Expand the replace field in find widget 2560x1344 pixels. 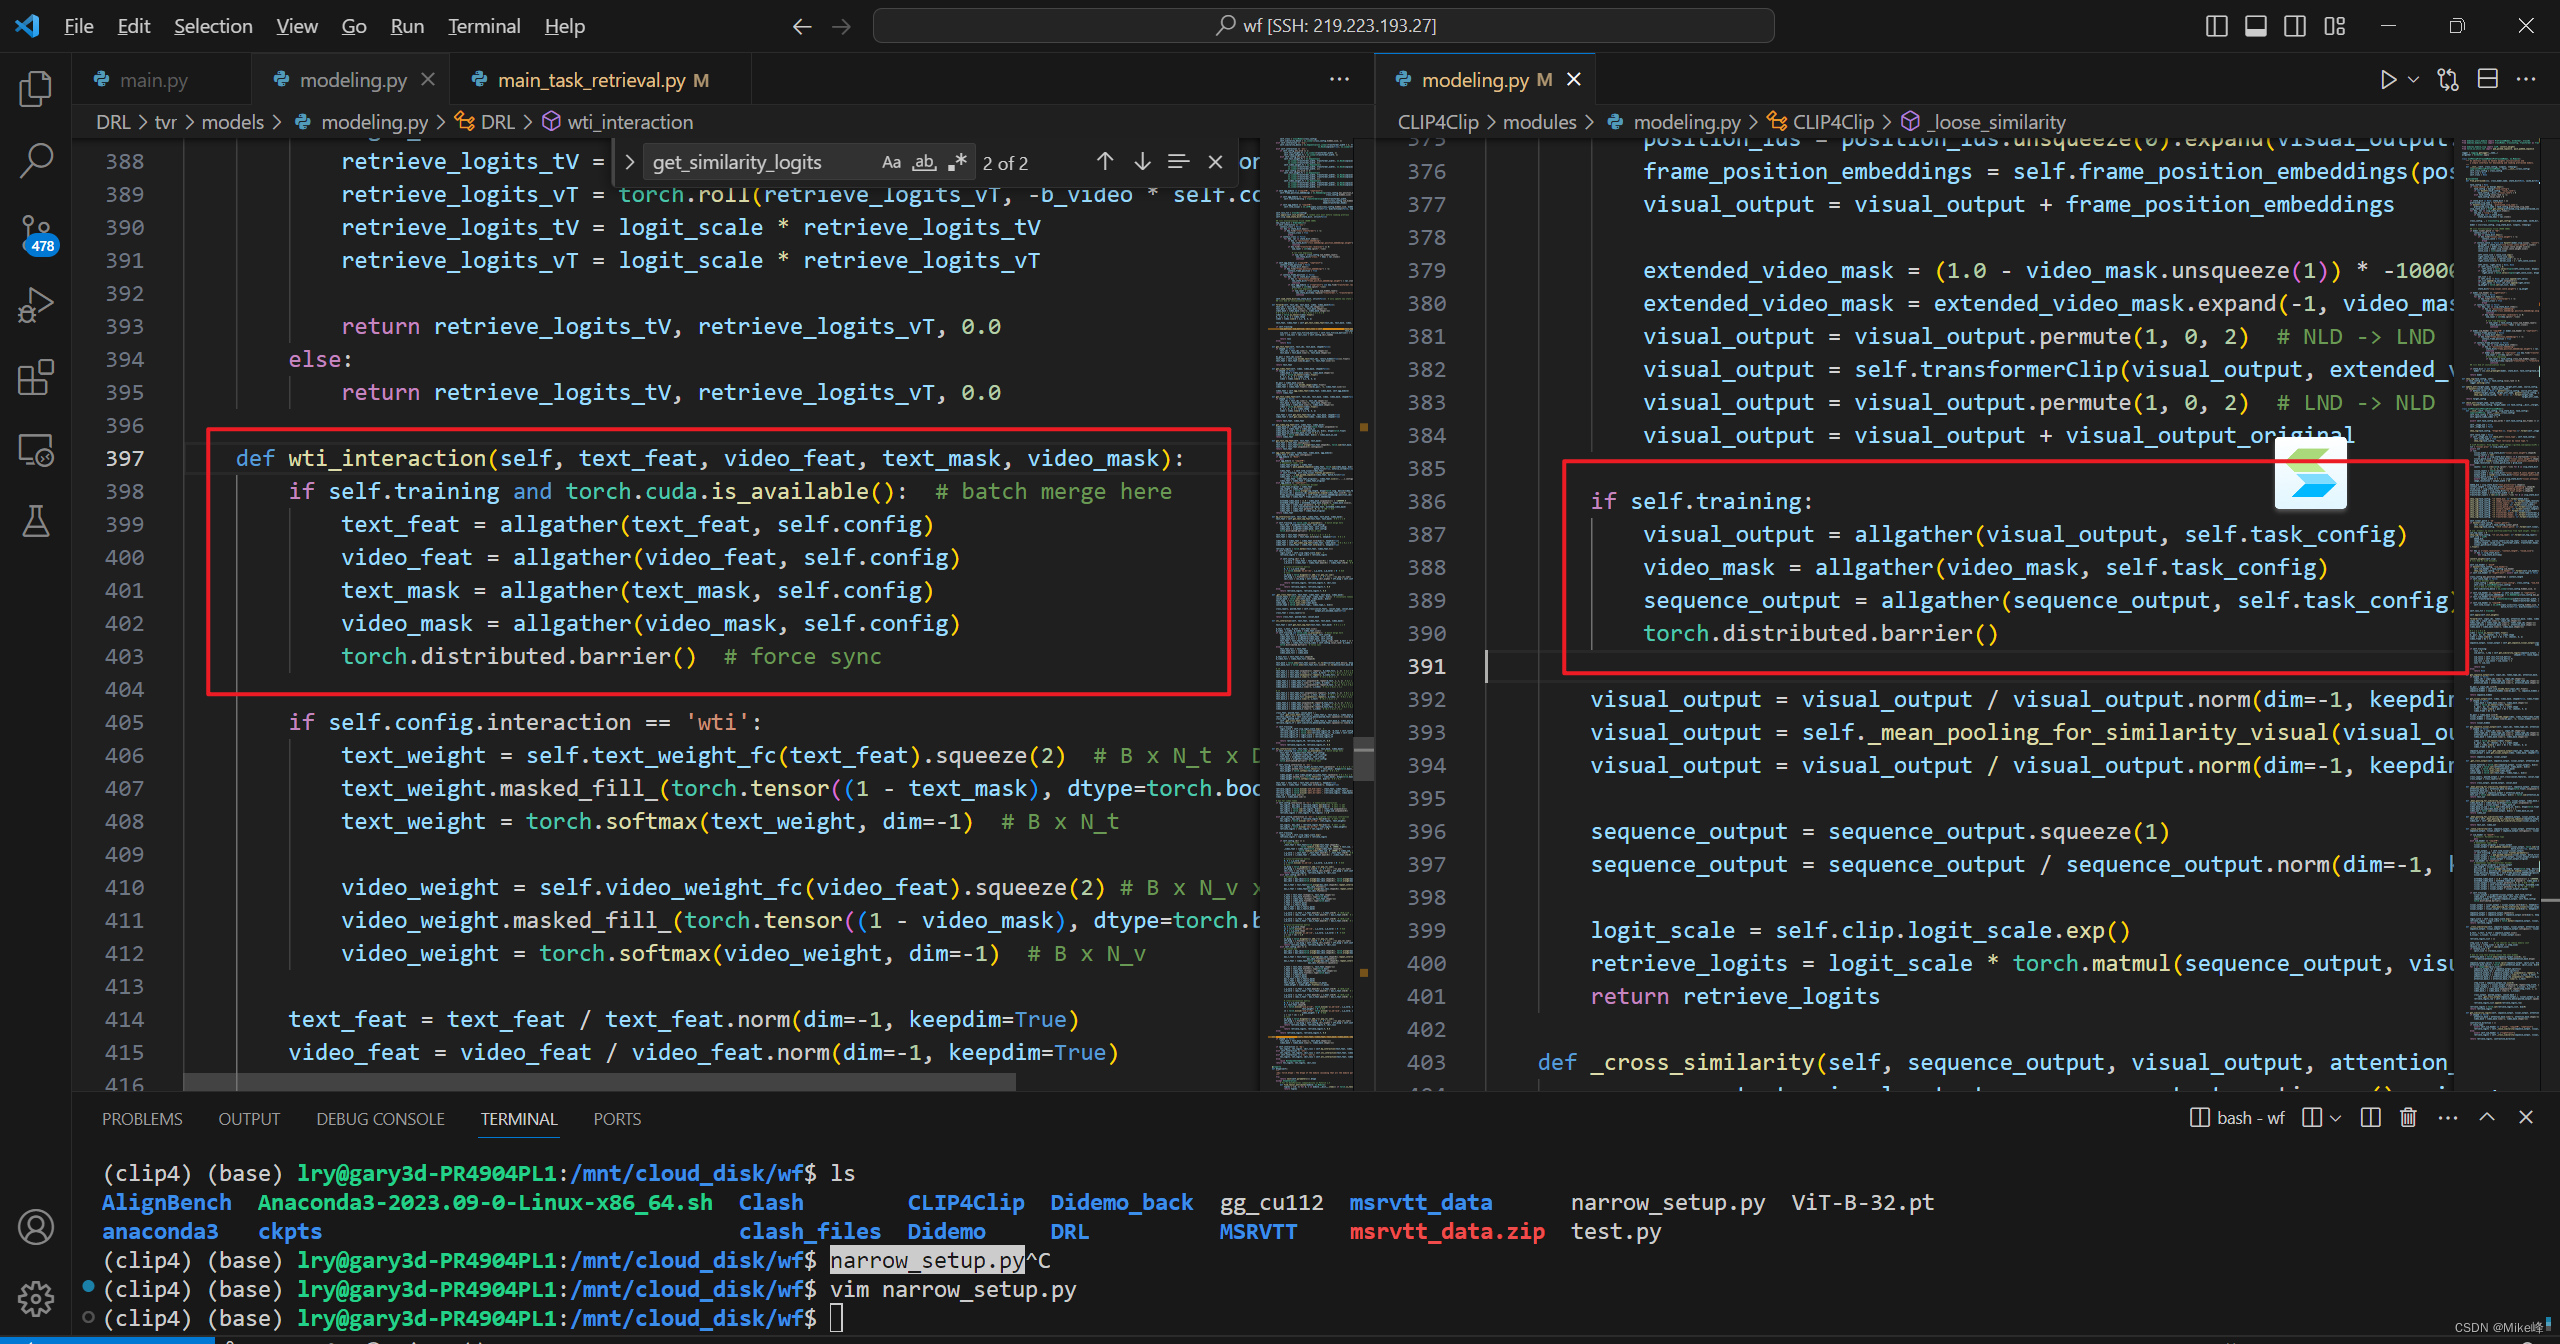[629, 162]
